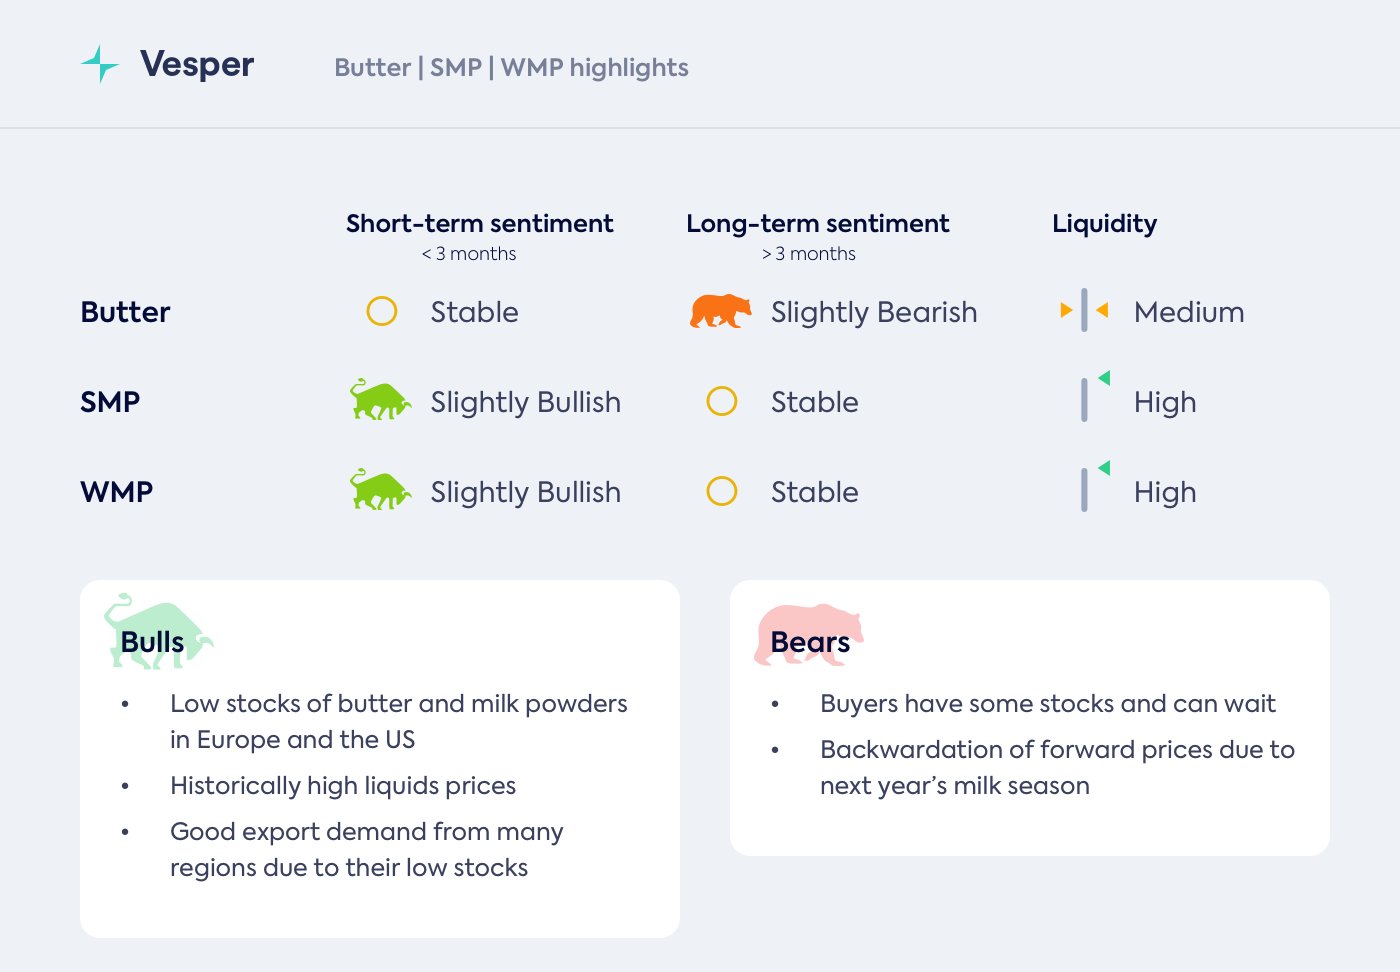
Task: Click the Vesper star logo icon
Action: coord(100,64)
